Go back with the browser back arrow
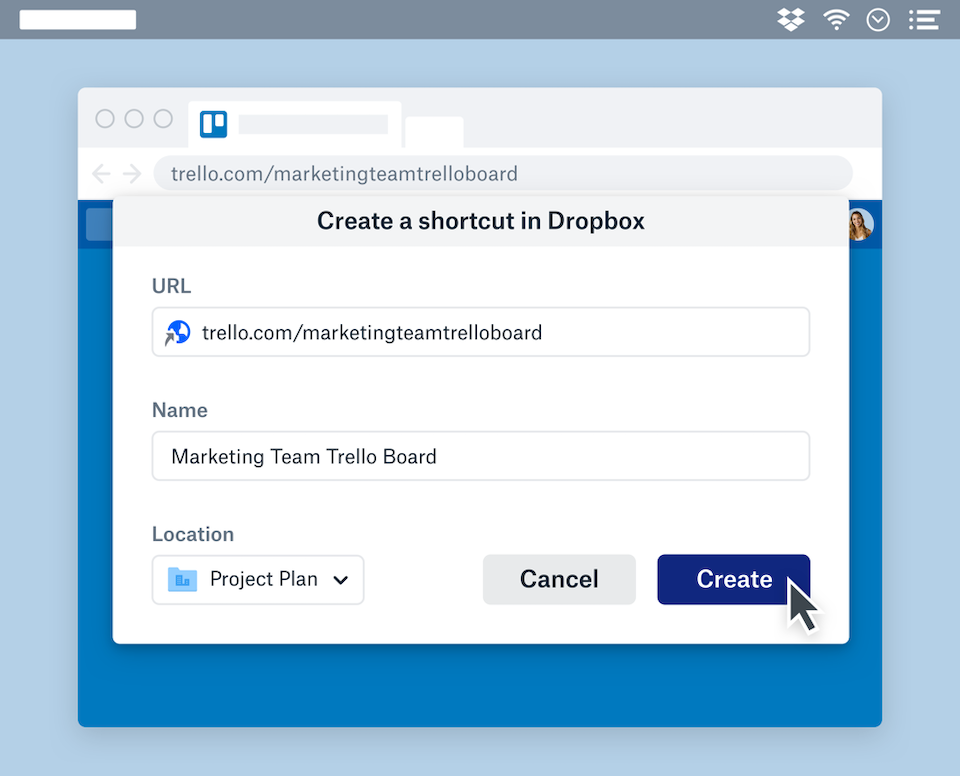Viewport: 960px width, 776px height. click(101, 174)
